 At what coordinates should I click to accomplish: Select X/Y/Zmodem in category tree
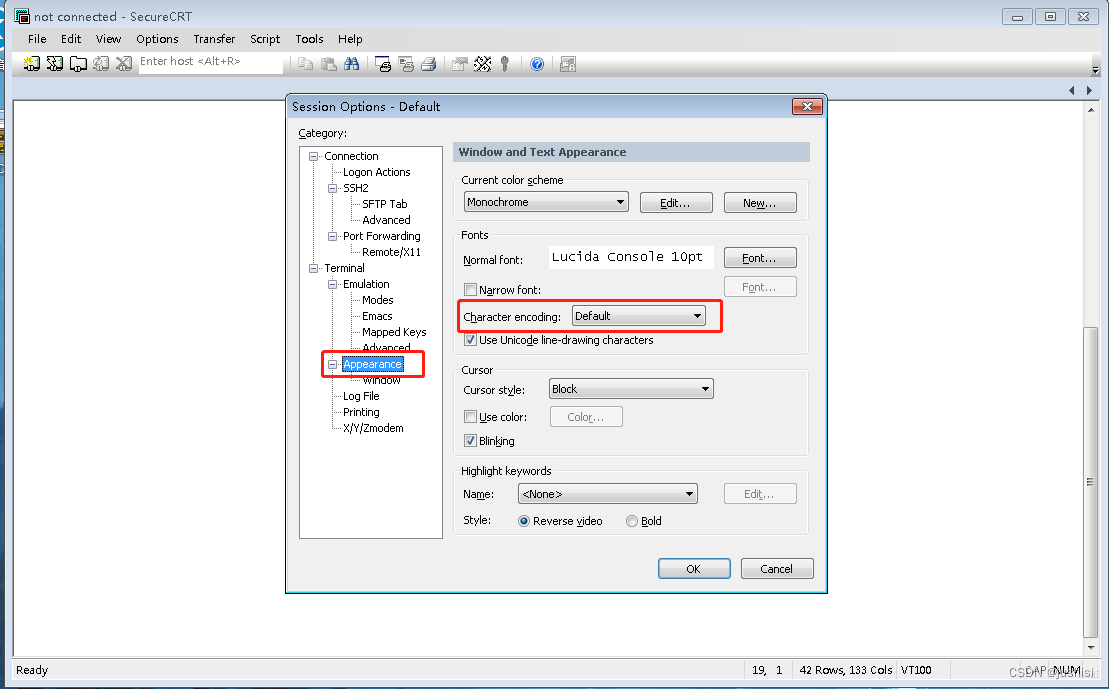373,428
